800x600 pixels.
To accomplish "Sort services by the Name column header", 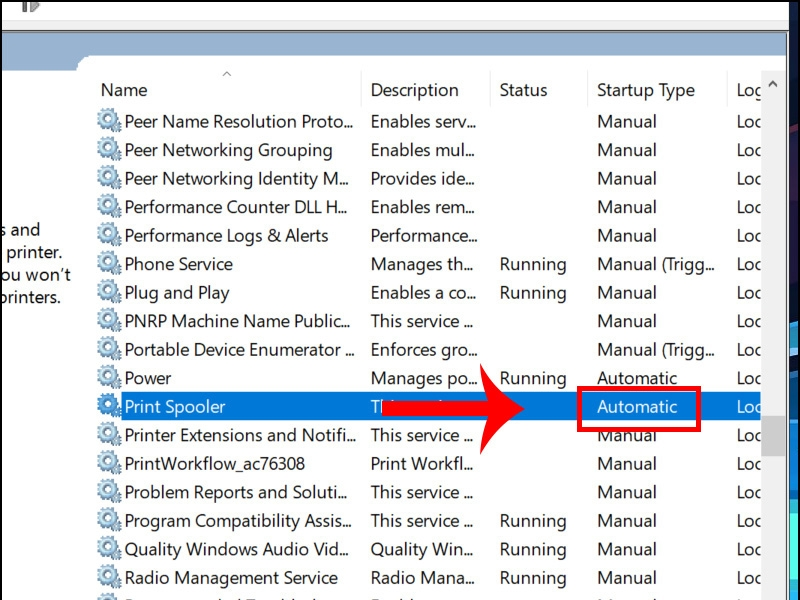I will pyautogui.click(x=124, y=90).
